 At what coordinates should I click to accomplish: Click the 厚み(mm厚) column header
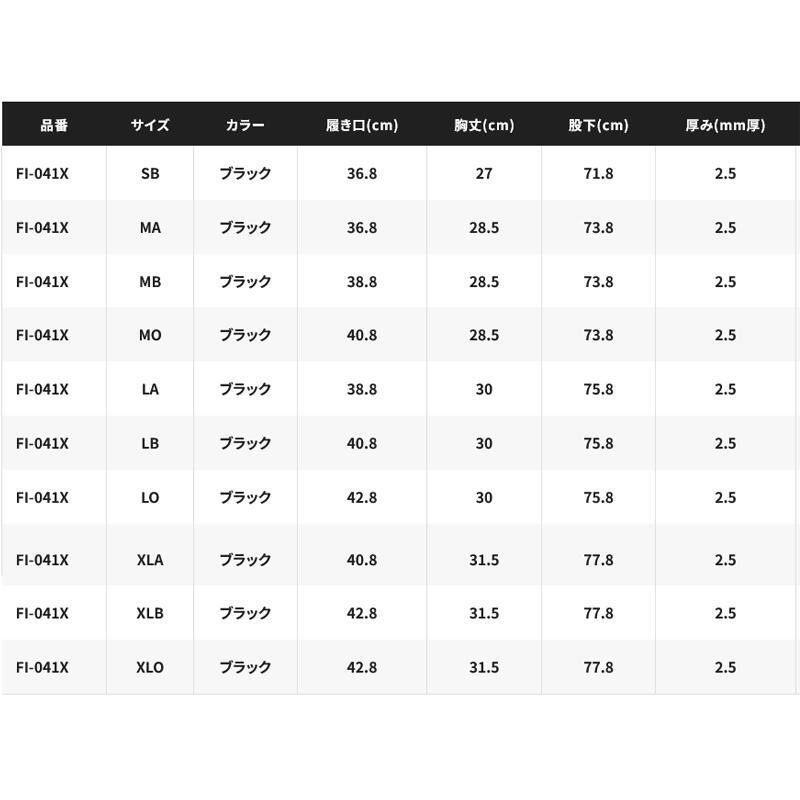pyautogui.click(x=725, y=125)
